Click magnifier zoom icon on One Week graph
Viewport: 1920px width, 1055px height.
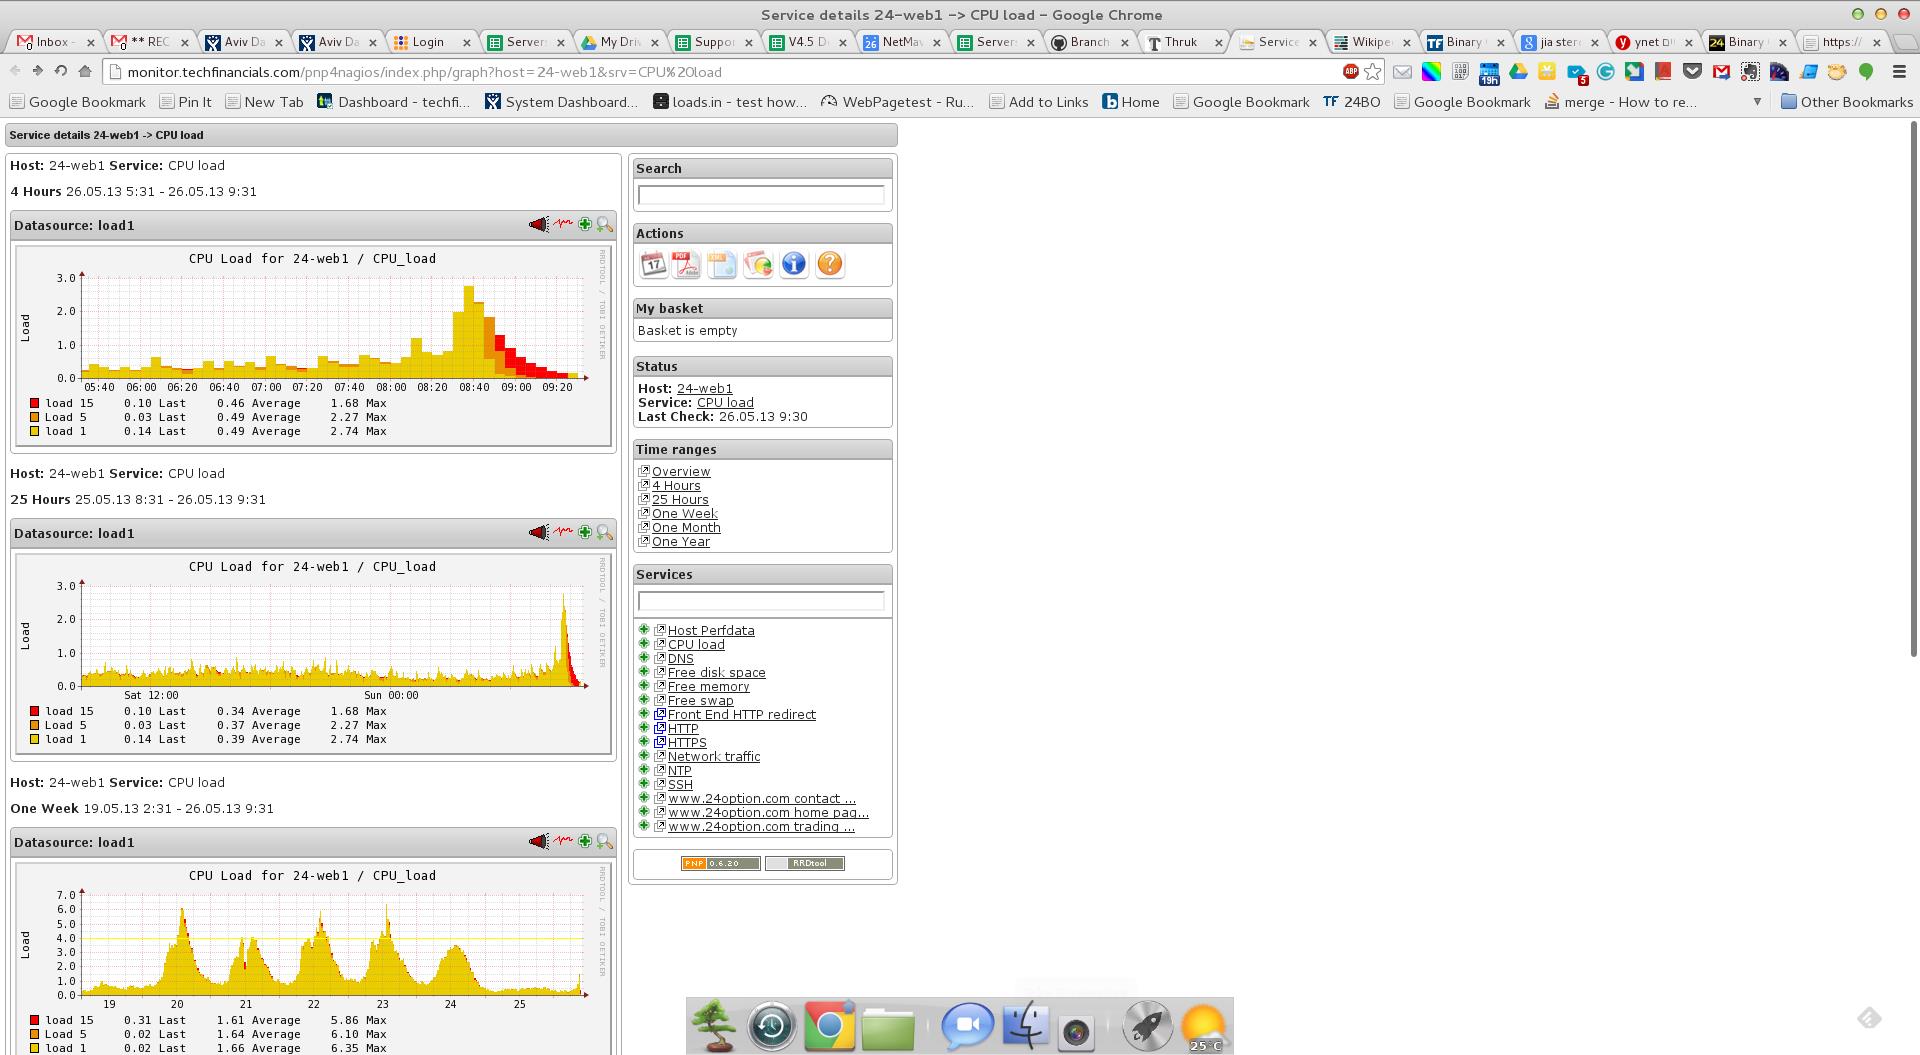click(604, 842)
